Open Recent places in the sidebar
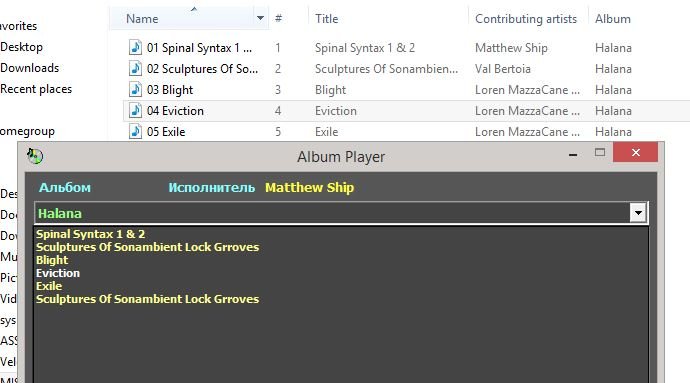 pyautogui.click(x=36, y=89)
